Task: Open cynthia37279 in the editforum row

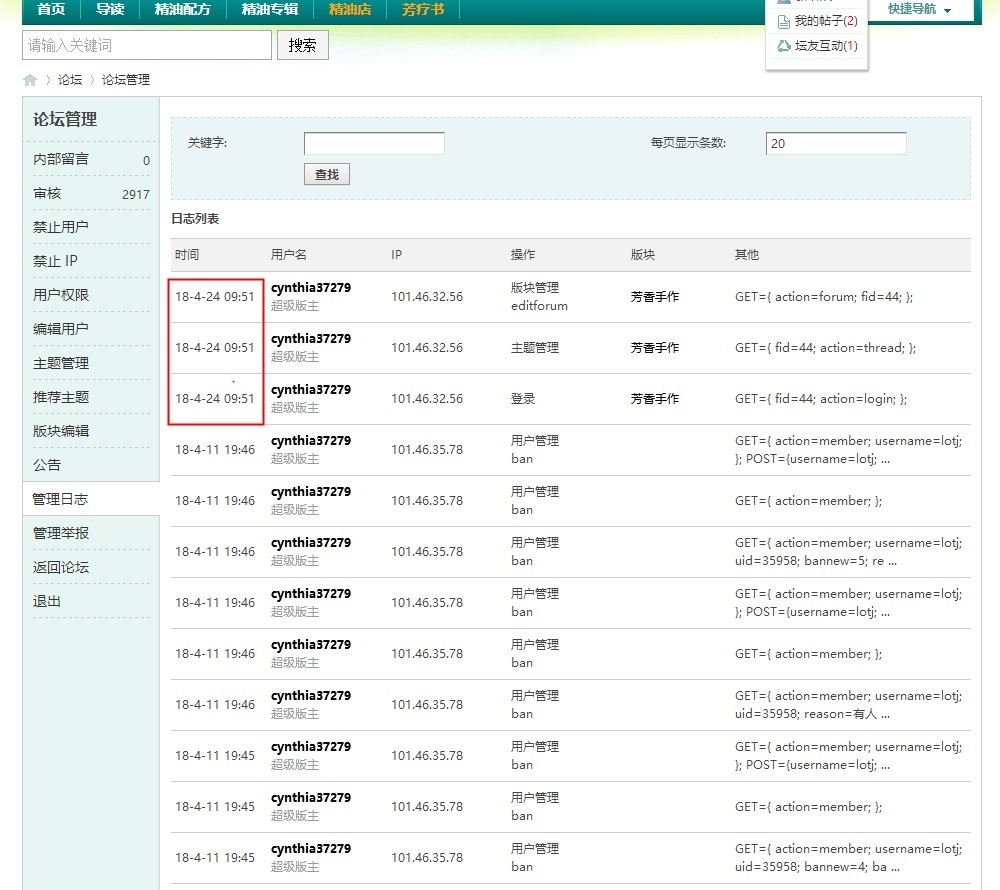Action: [311, 288]
